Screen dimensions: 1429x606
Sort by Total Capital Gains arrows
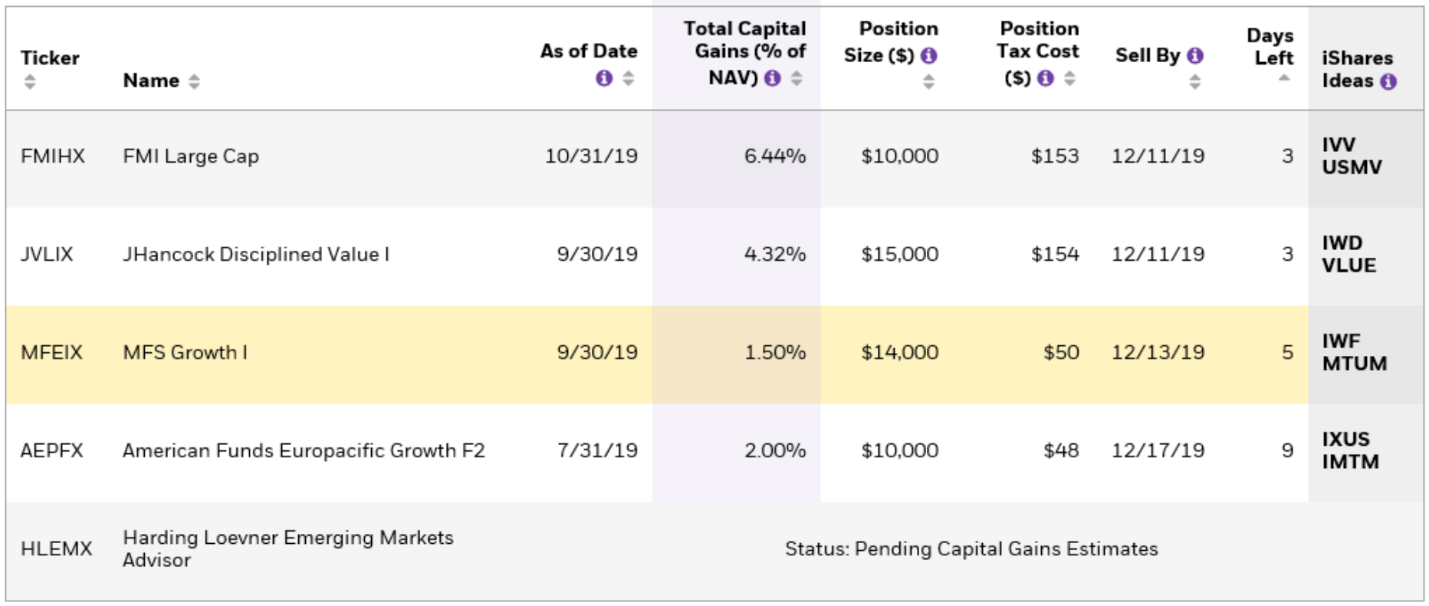tap(796, 78)
